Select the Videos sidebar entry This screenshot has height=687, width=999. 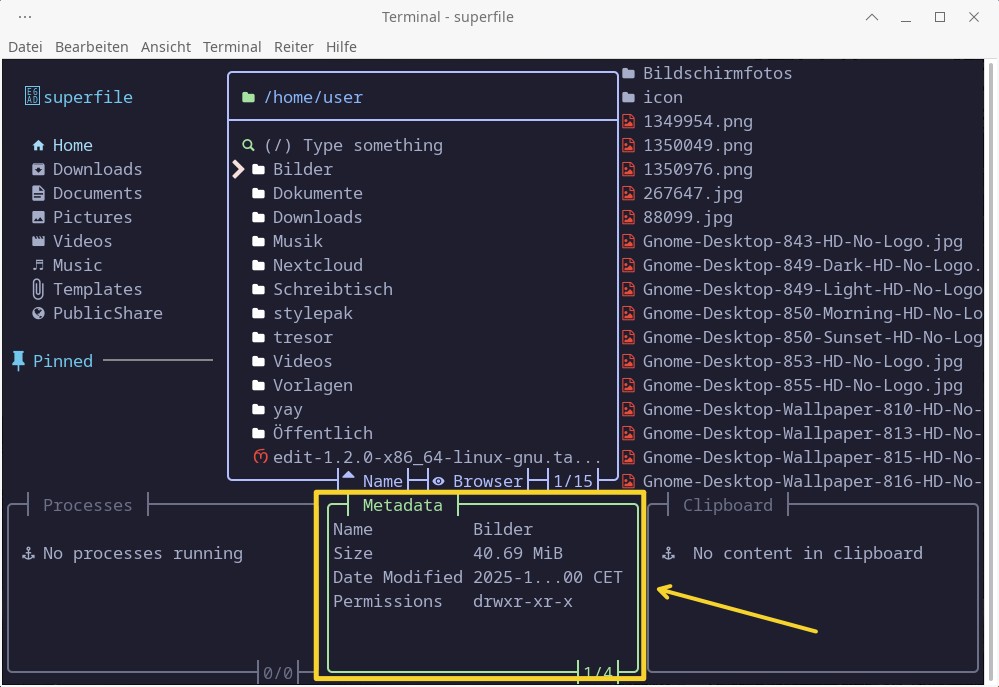[x=82, y=241]
